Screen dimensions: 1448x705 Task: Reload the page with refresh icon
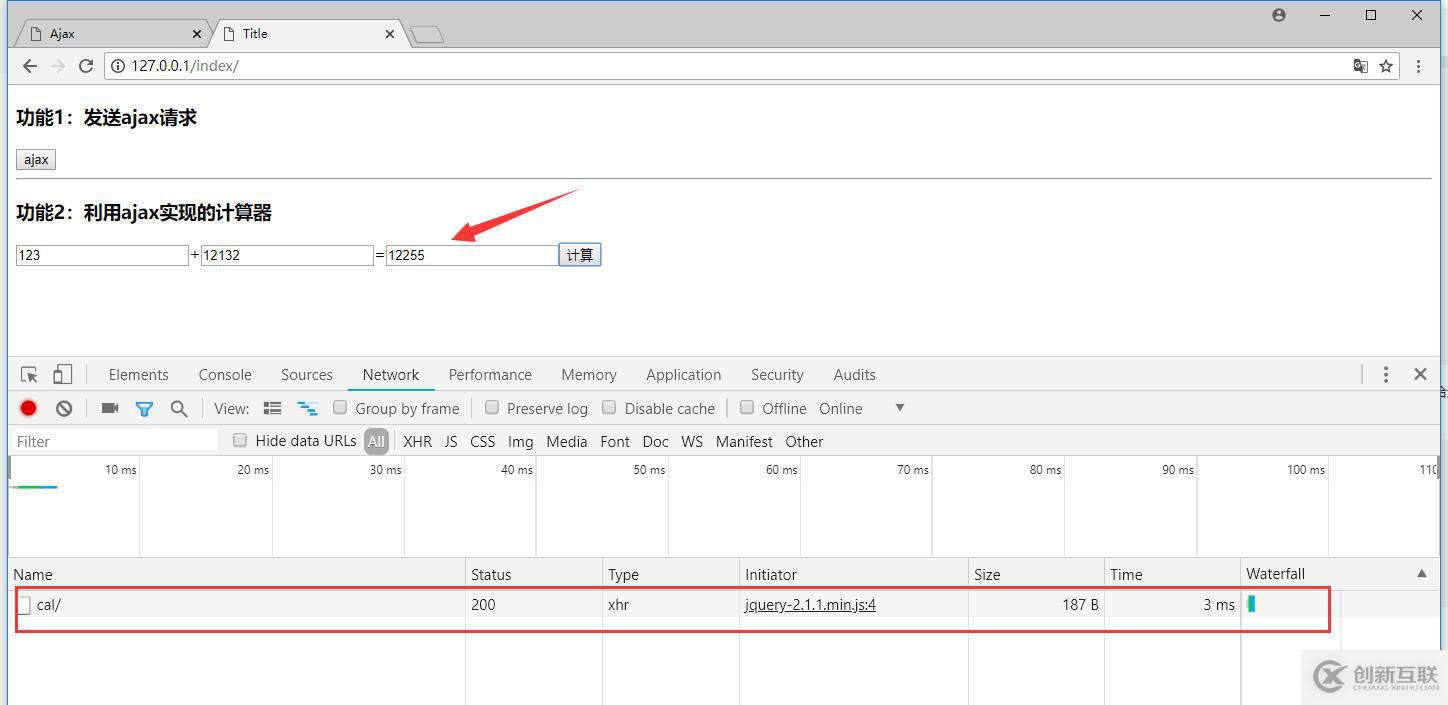click(x=86, y=66)
